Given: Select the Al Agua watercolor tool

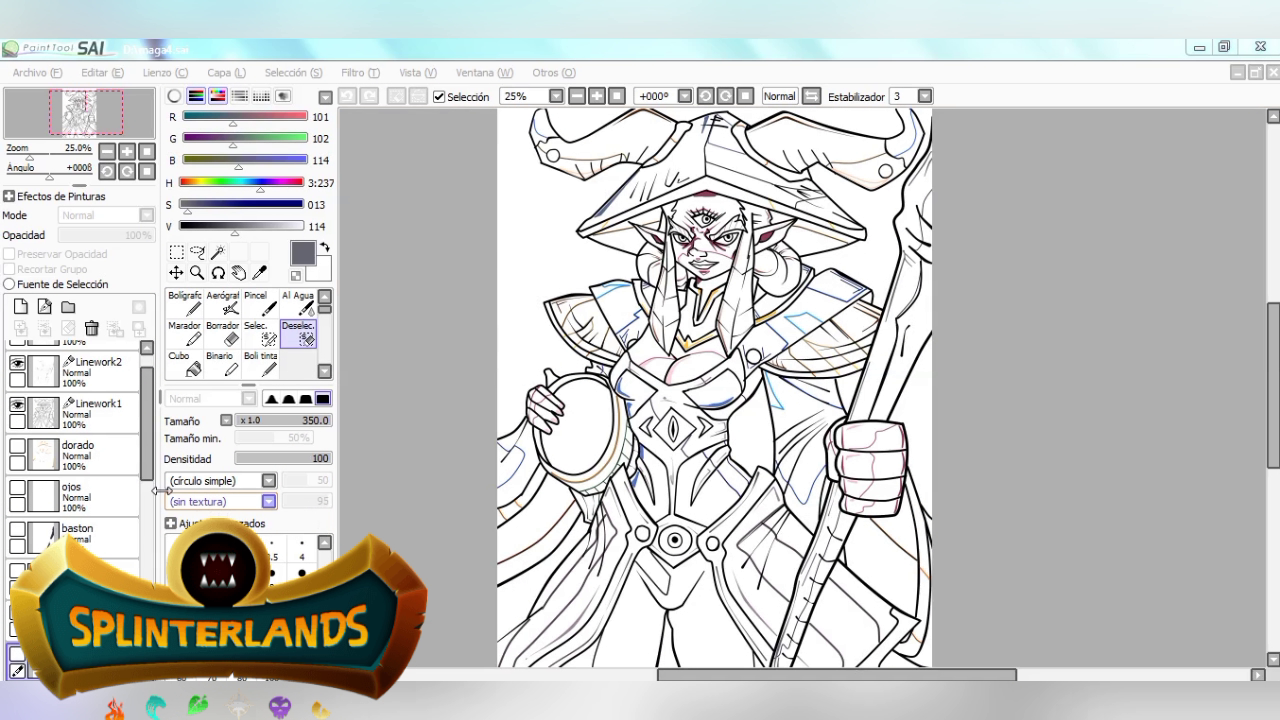Looking at the screenshot, I should (298, 304).
